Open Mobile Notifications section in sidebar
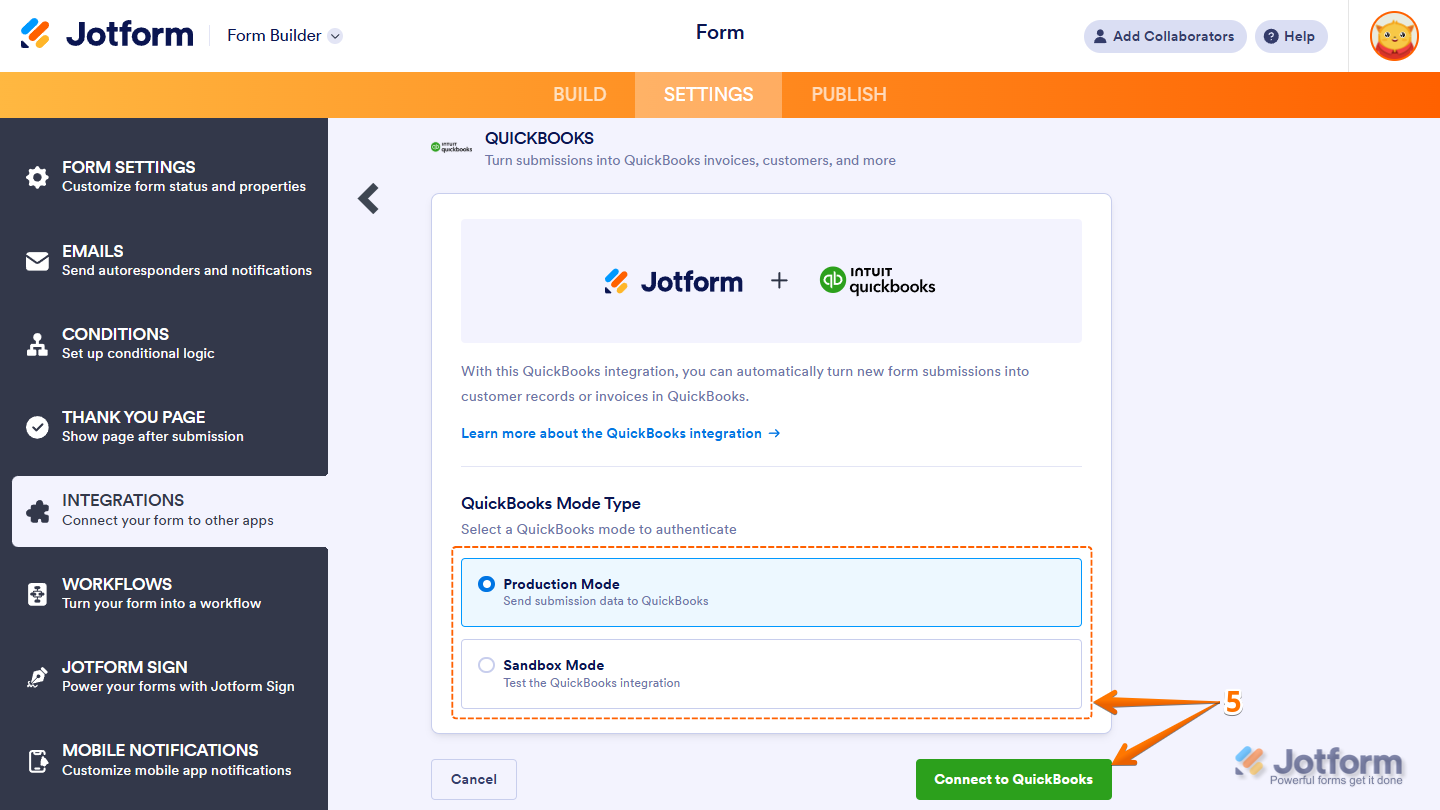The width and height of the screenshot is (1440, 810). tap(164, 761)
